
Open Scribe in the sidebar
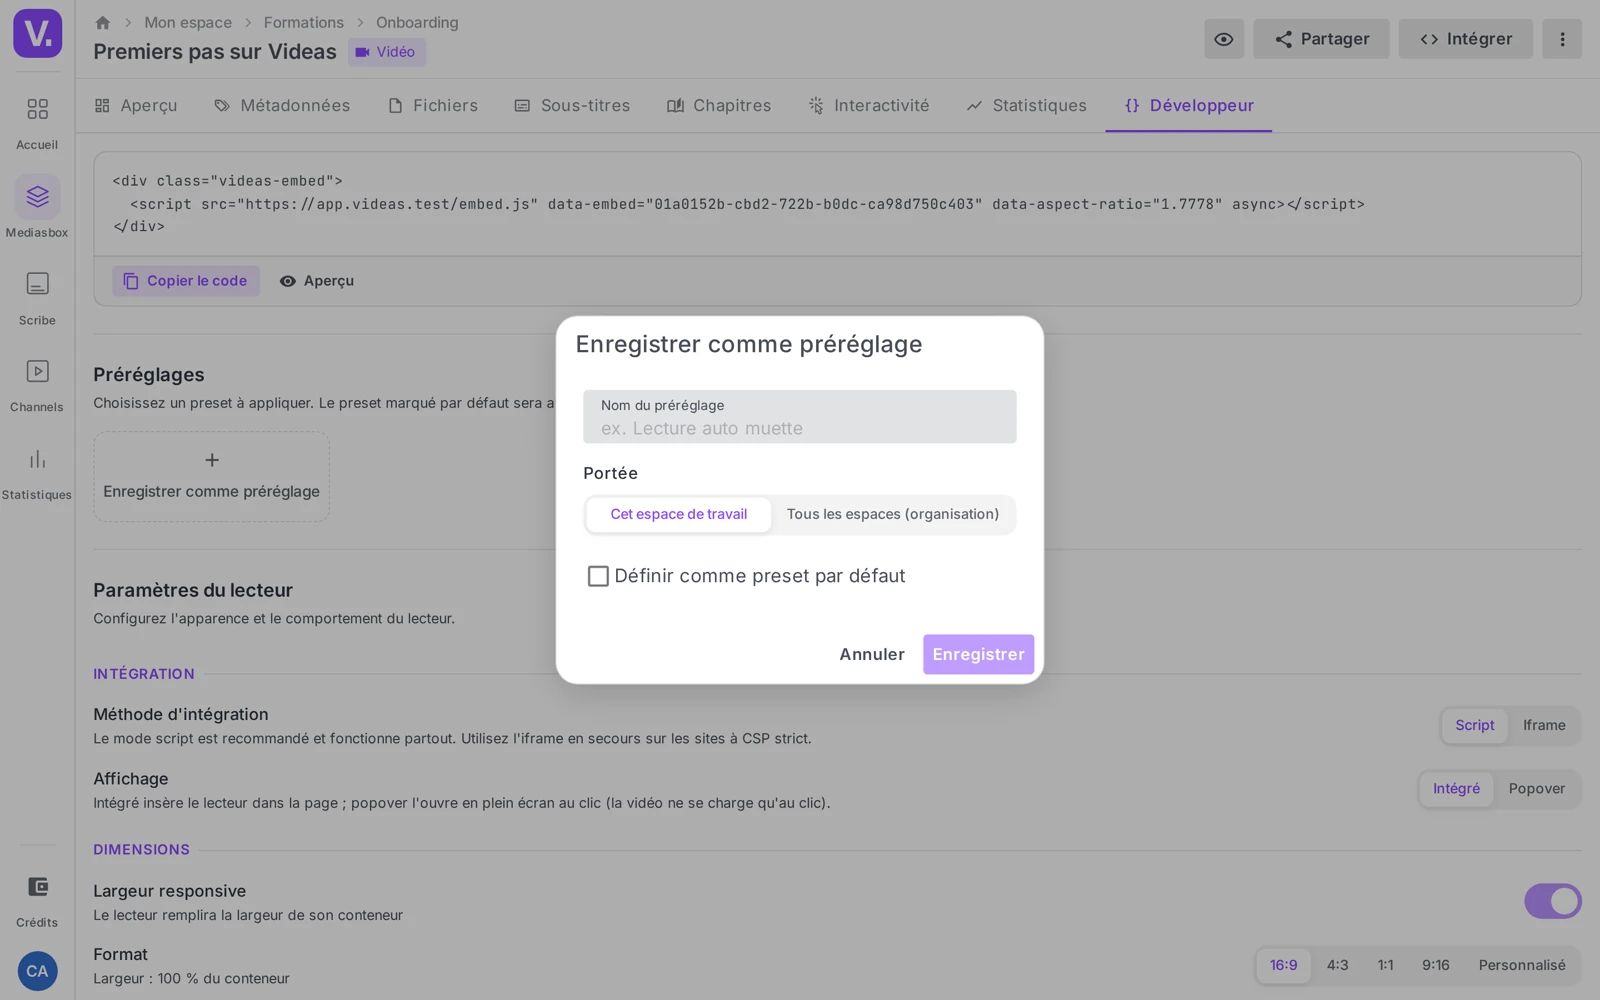37,298
